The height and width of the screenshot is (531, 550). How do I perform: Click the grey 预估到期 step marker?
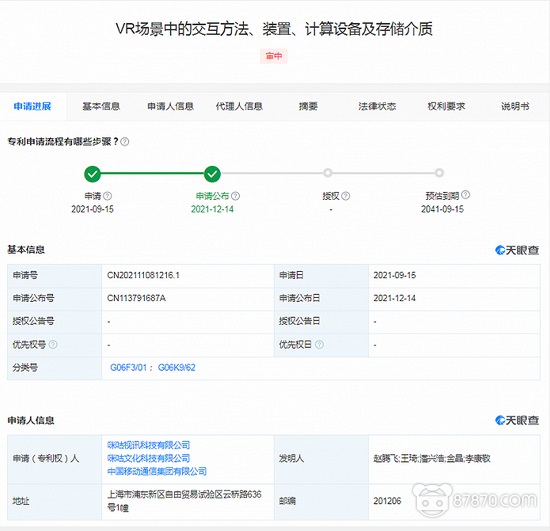(x=439, y=173)
